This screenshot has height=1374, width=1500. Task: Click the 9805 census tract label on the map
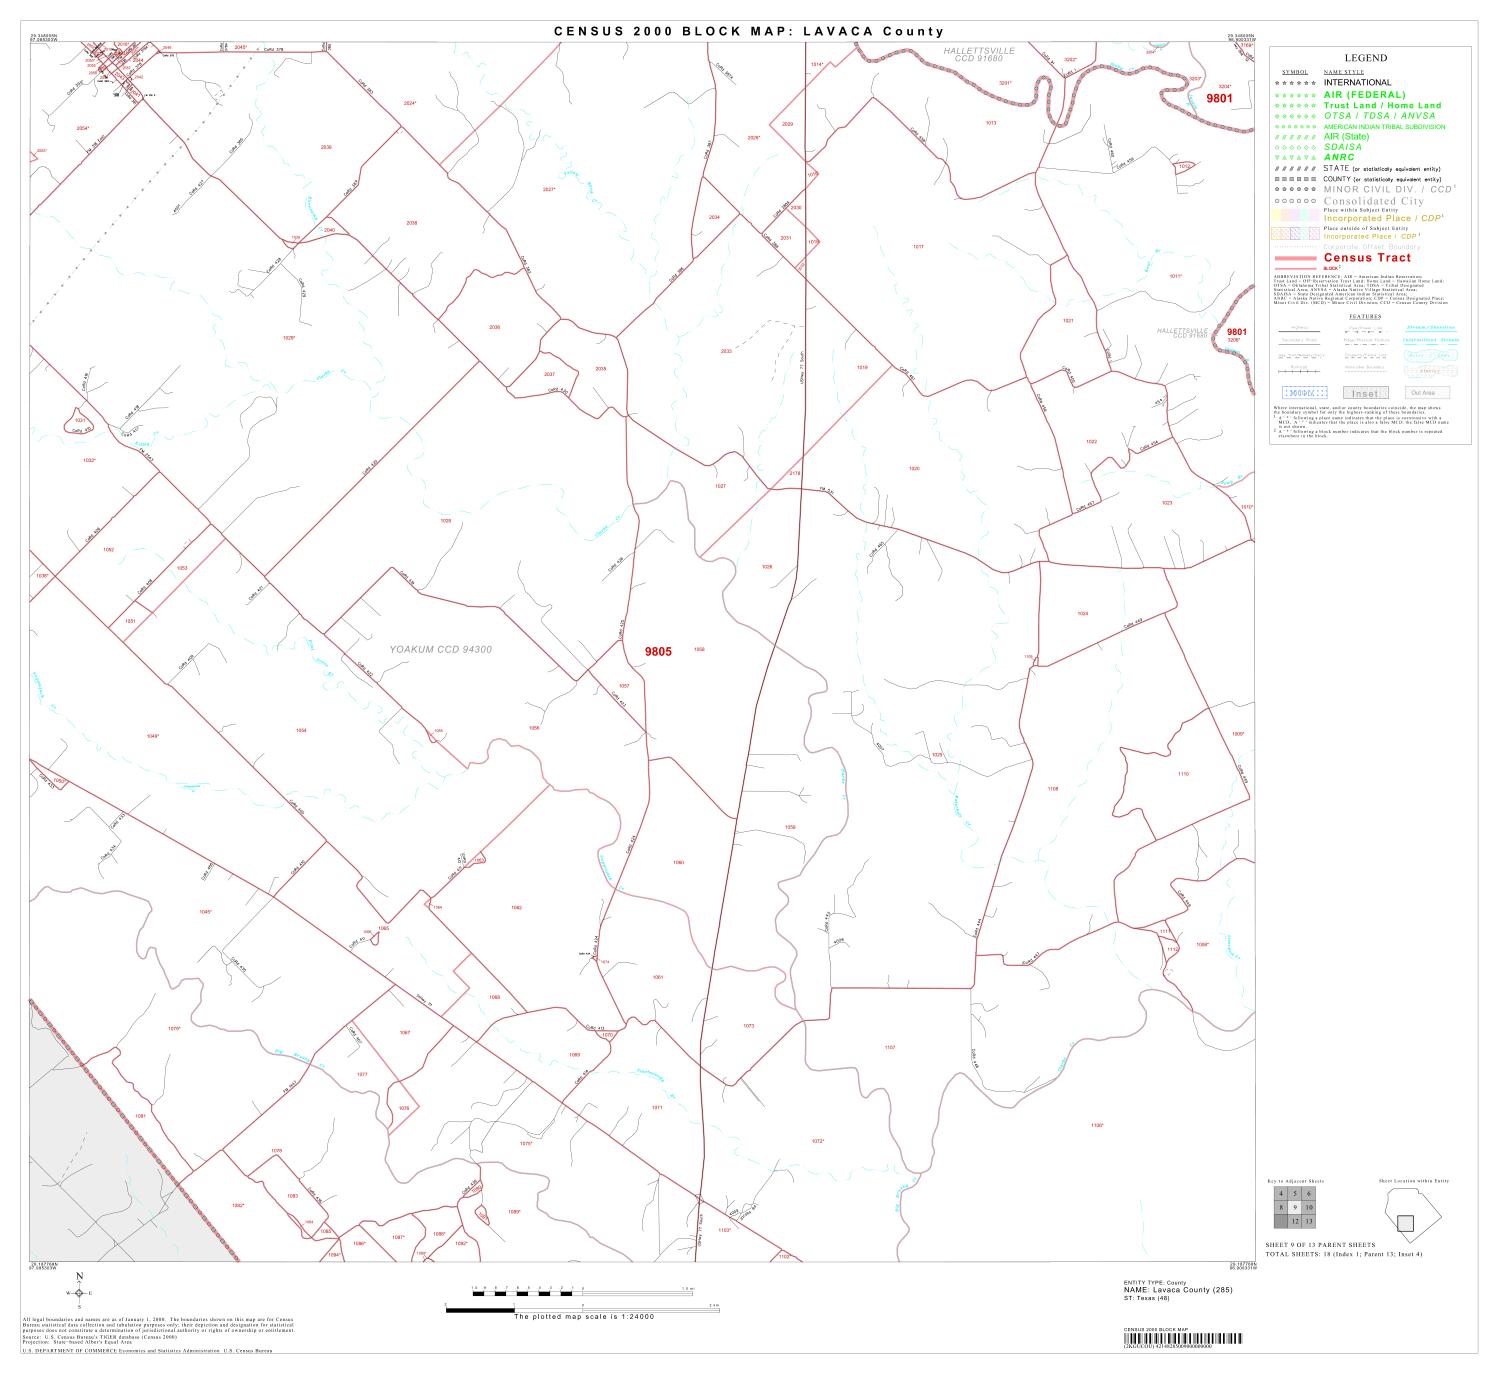658,650
